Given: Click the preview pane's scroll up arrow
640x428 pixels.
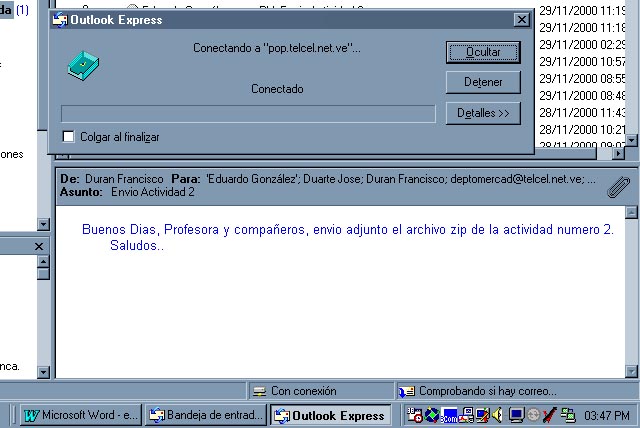Looking at the screenshot, I should coord(631,212).
